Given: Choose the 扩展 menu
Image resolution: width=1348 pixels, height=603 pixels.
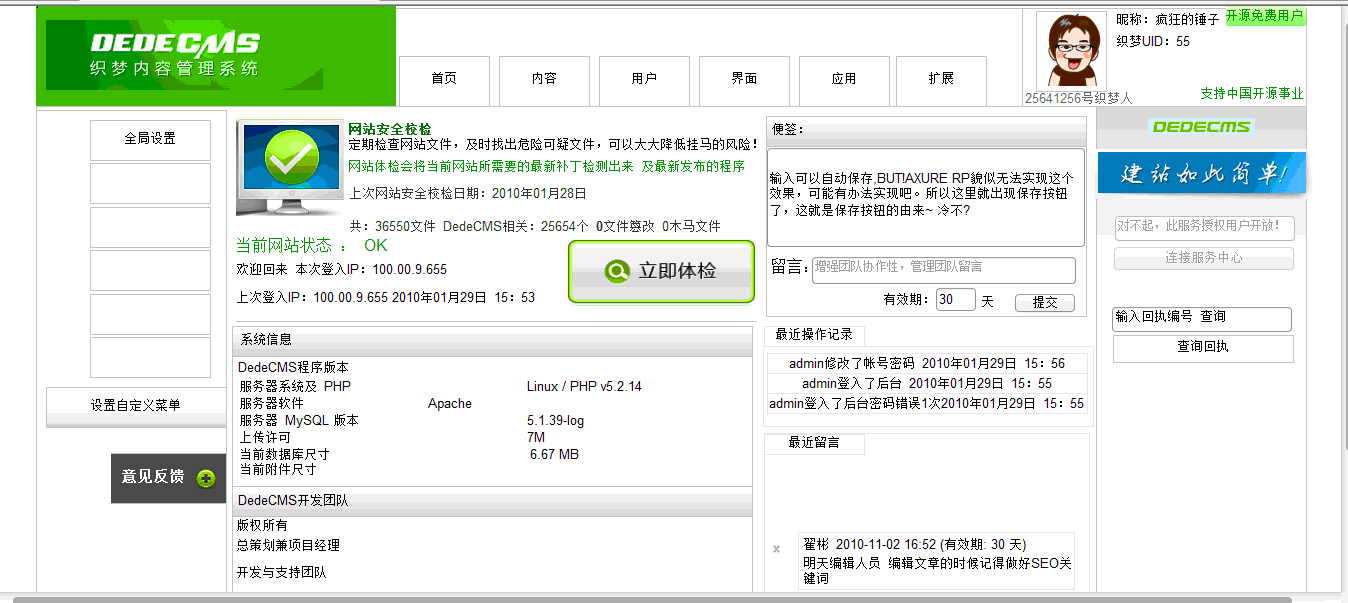Looking at the screenshot, I should click(x=941, y=80).
